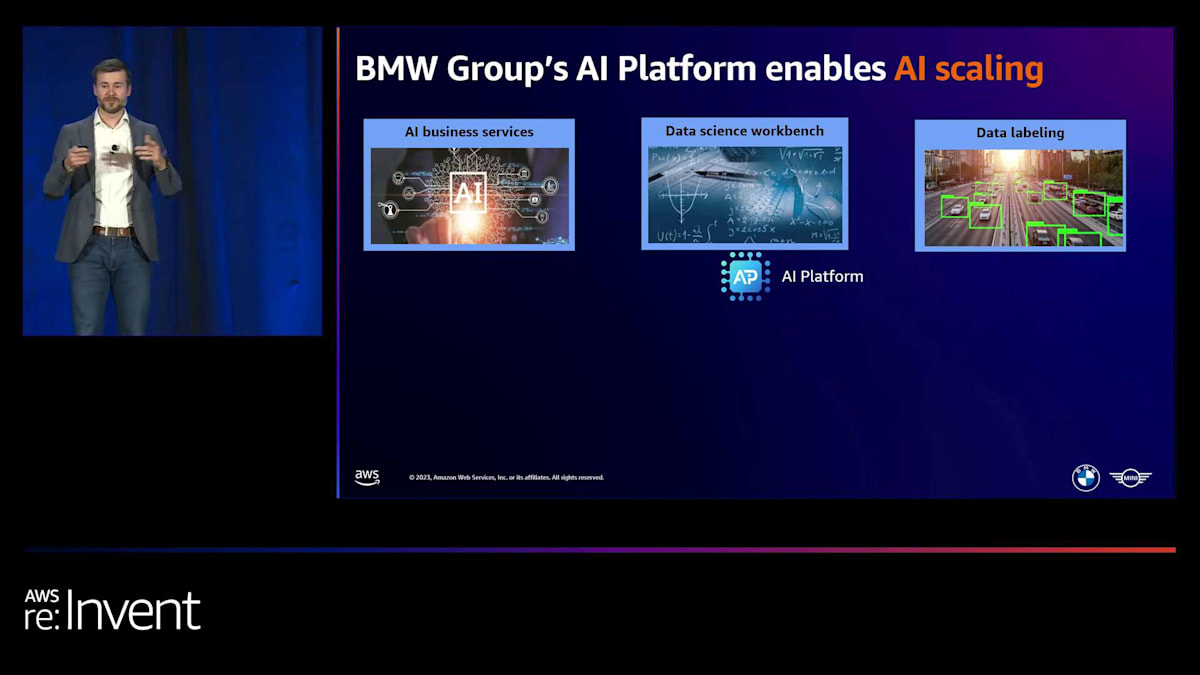
Task: Click the 2023 Amazon Web Services copyright notice
Action: [x=506, y=477]
